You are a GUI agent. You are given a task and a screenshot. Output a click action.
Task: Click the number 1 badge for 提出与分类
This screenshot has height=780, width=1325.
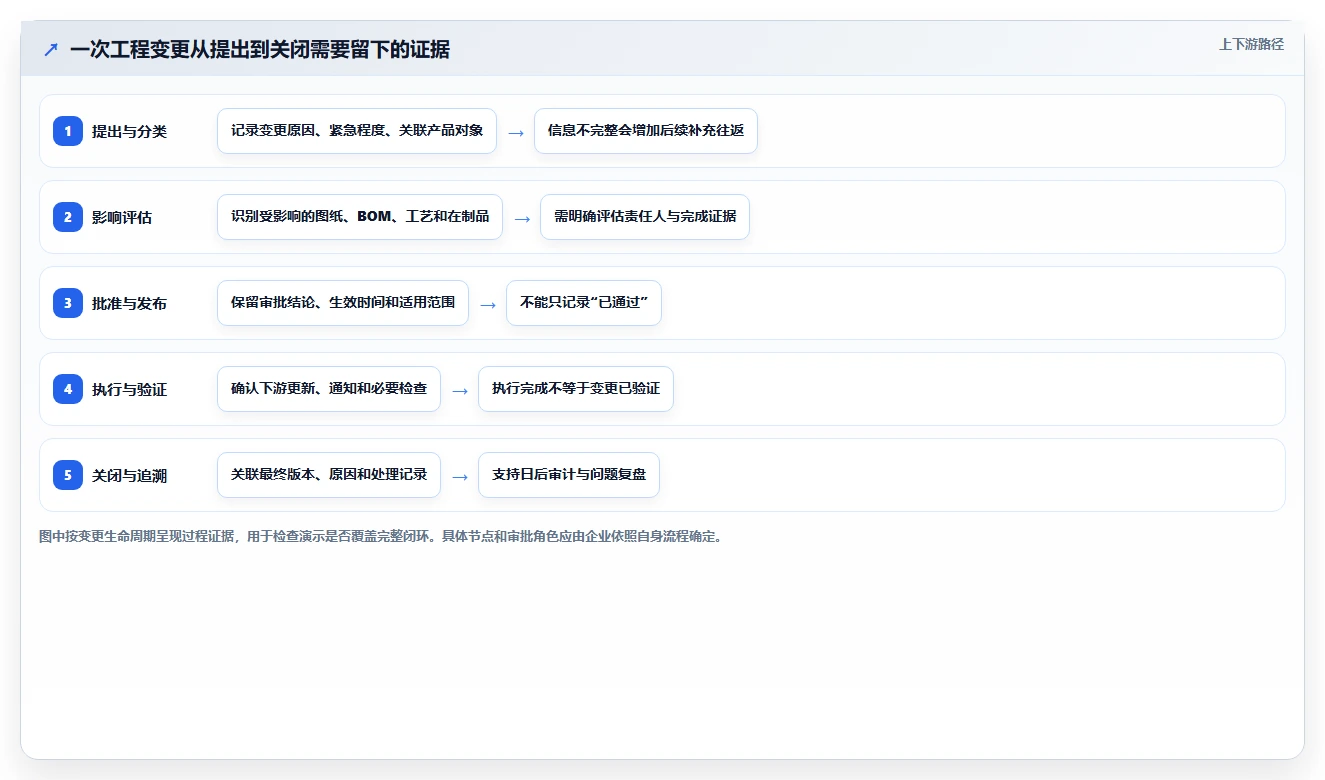68,131
